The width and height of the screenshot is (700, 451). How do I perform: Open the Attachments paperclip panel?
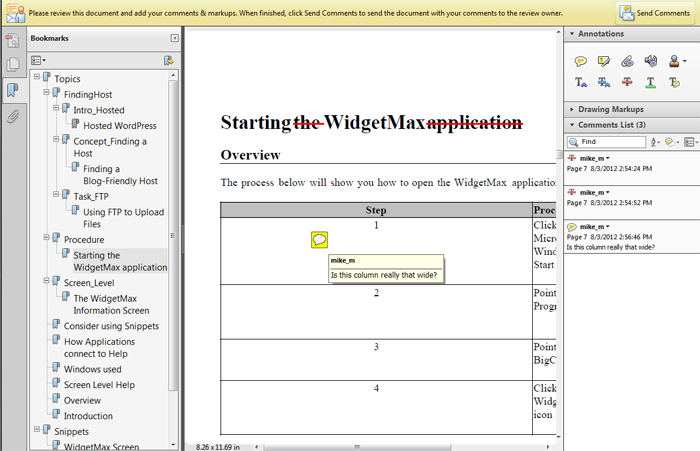[12, 116]
